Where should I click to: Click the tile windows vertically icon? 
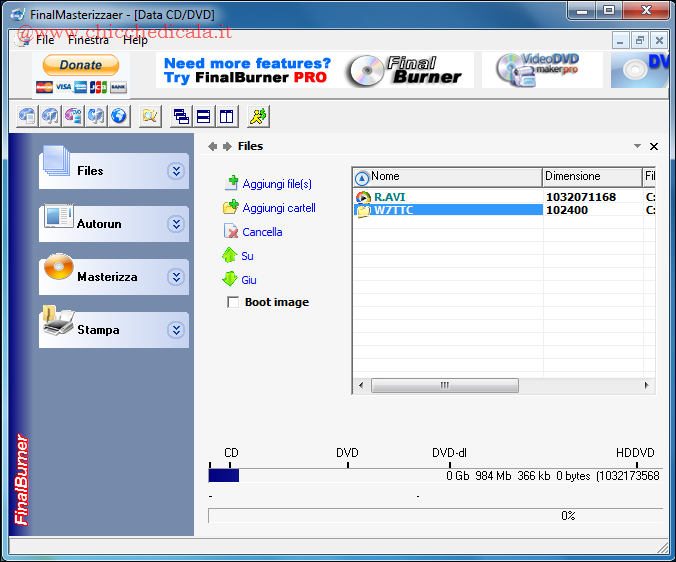tap(226, 117)
